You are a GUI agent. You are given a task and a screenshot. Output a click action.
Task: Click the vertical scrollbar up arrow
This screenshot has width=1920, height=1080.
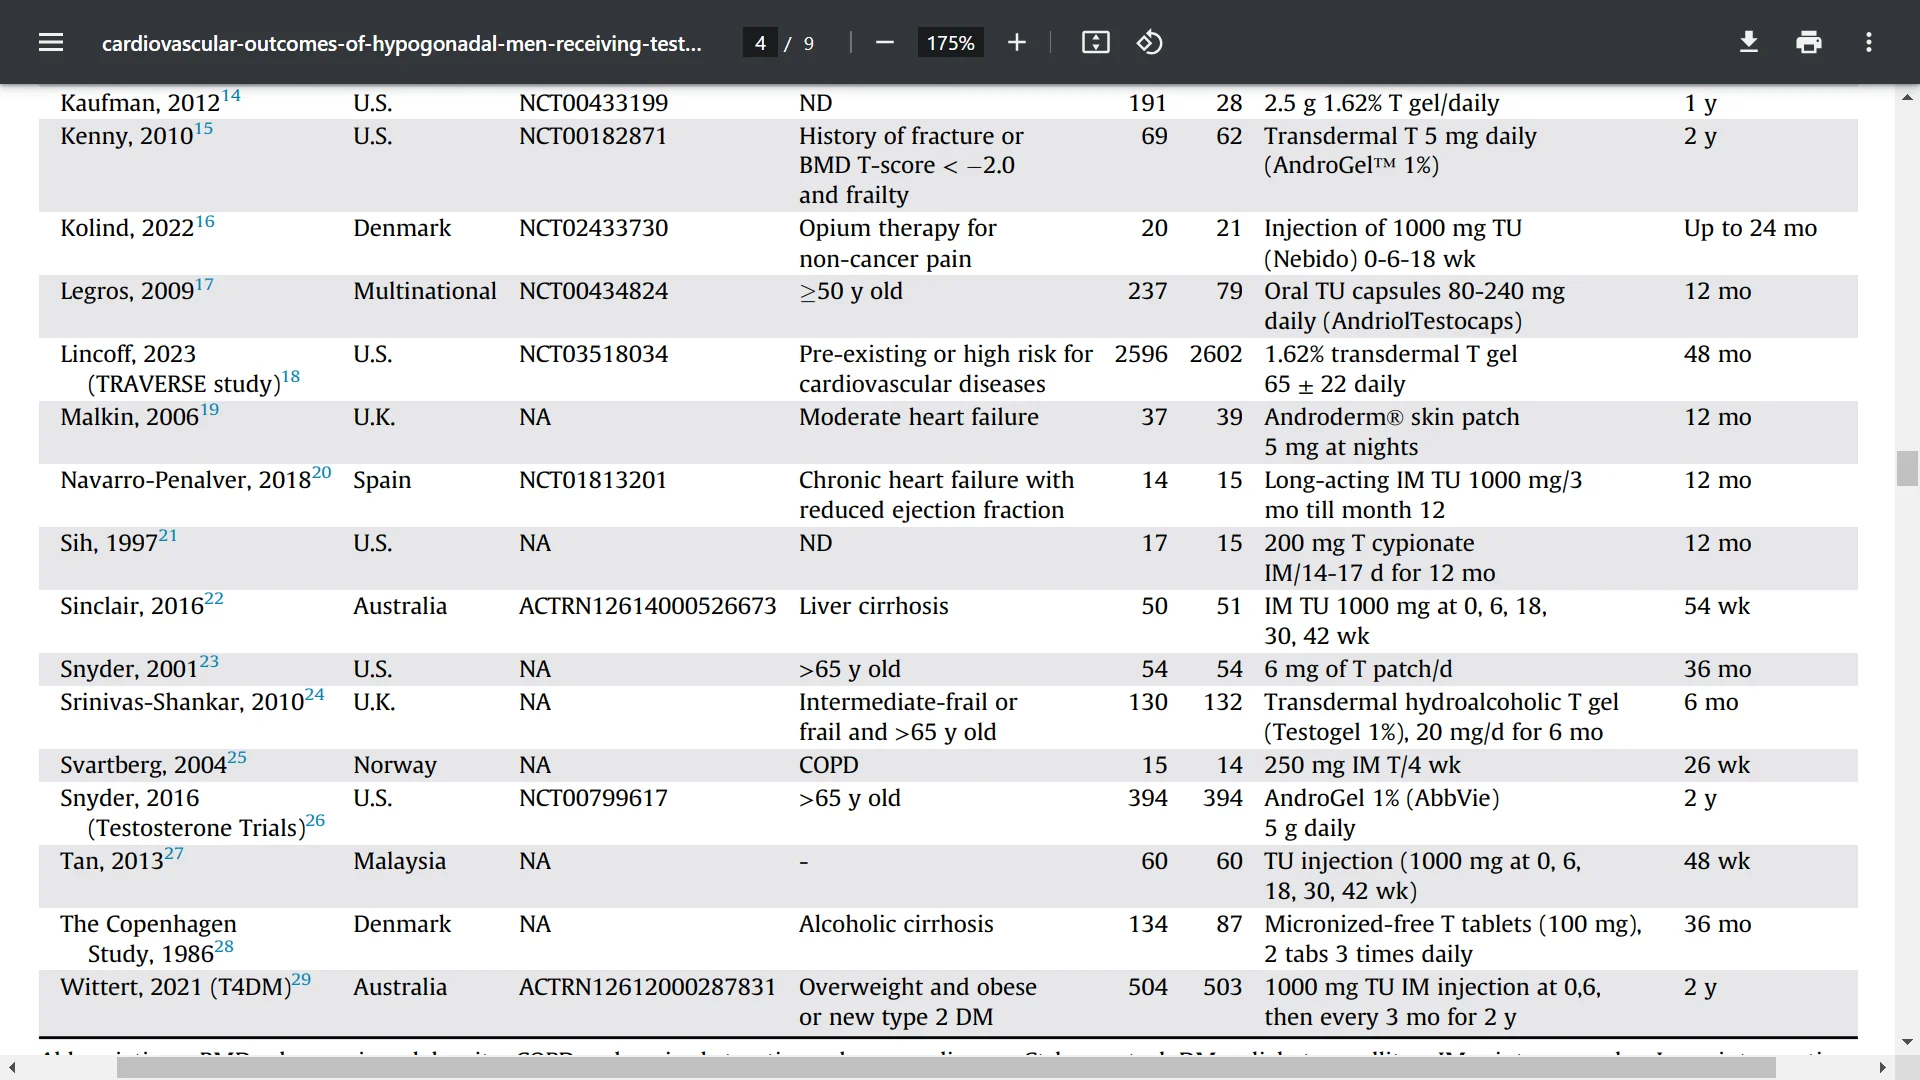(x=1907, y=97)
